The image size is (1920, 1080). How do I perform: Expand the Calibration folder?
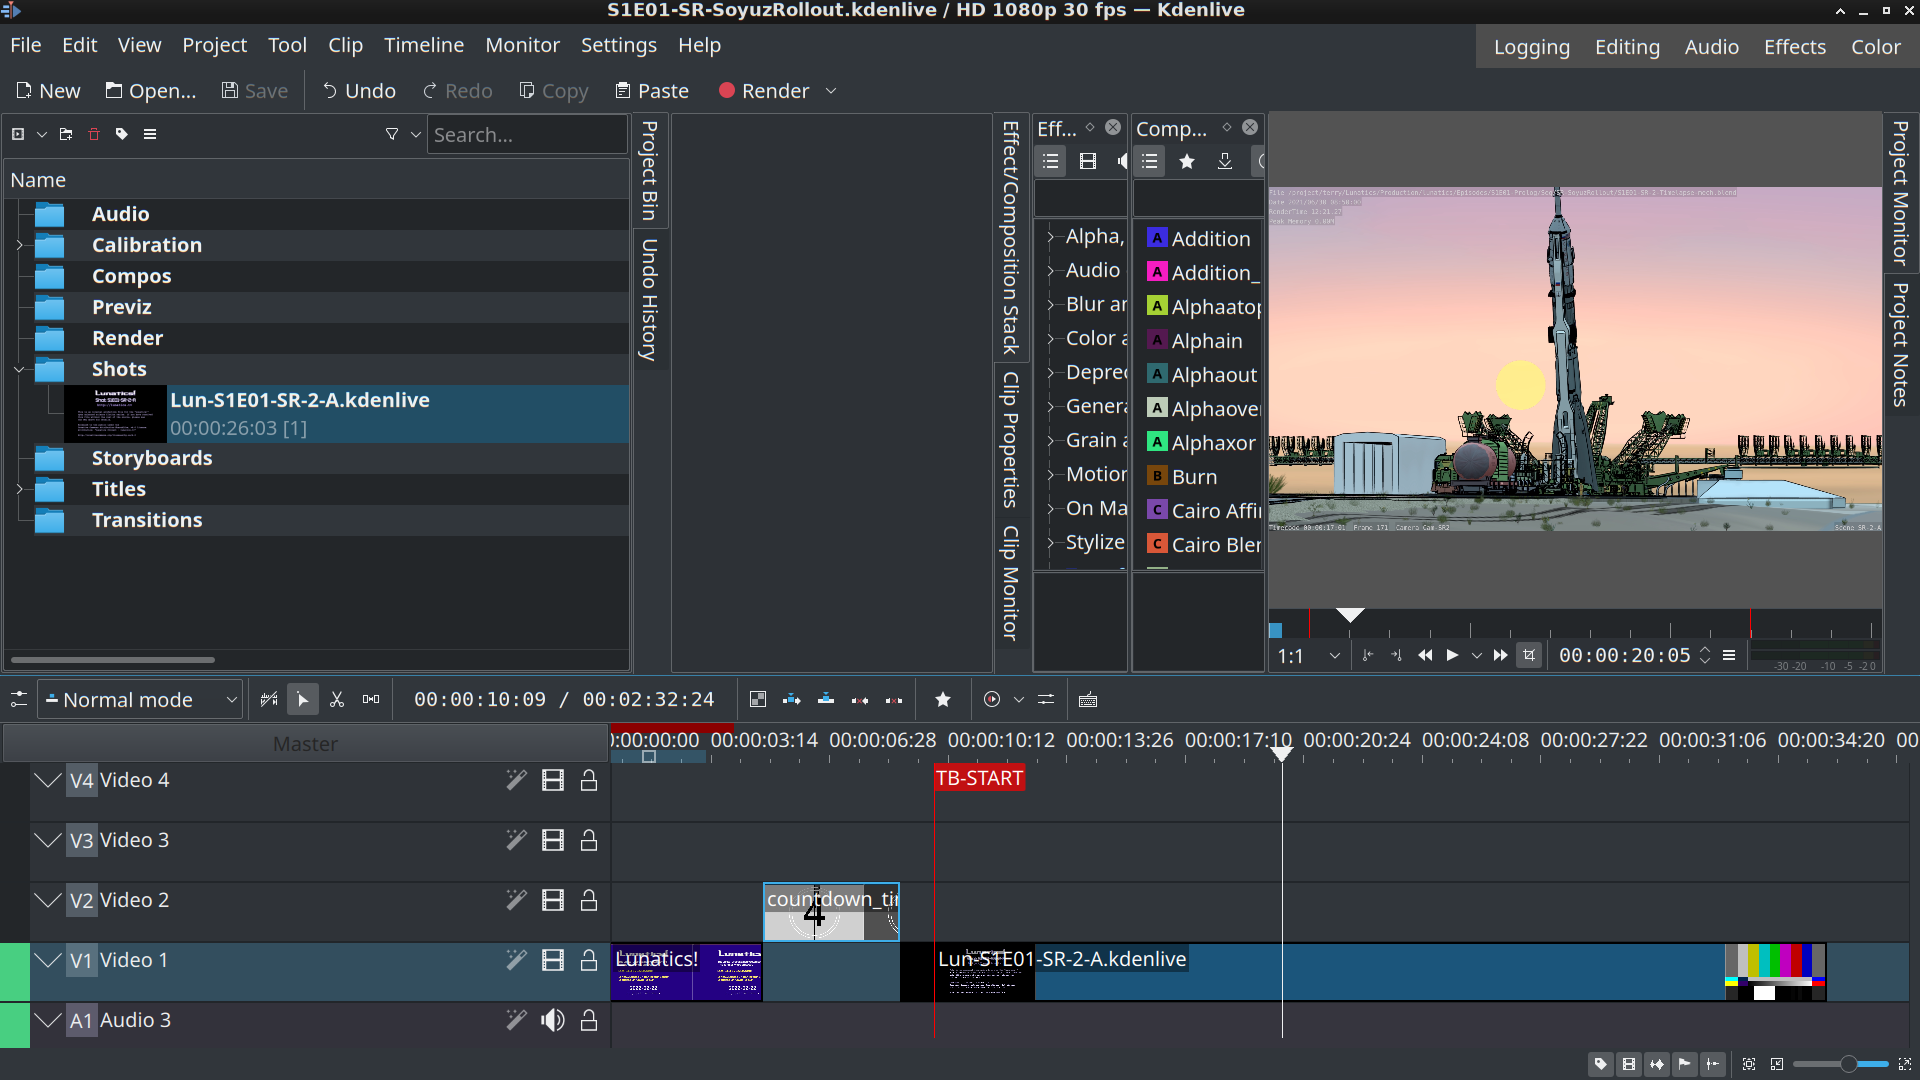click(19, 245)
